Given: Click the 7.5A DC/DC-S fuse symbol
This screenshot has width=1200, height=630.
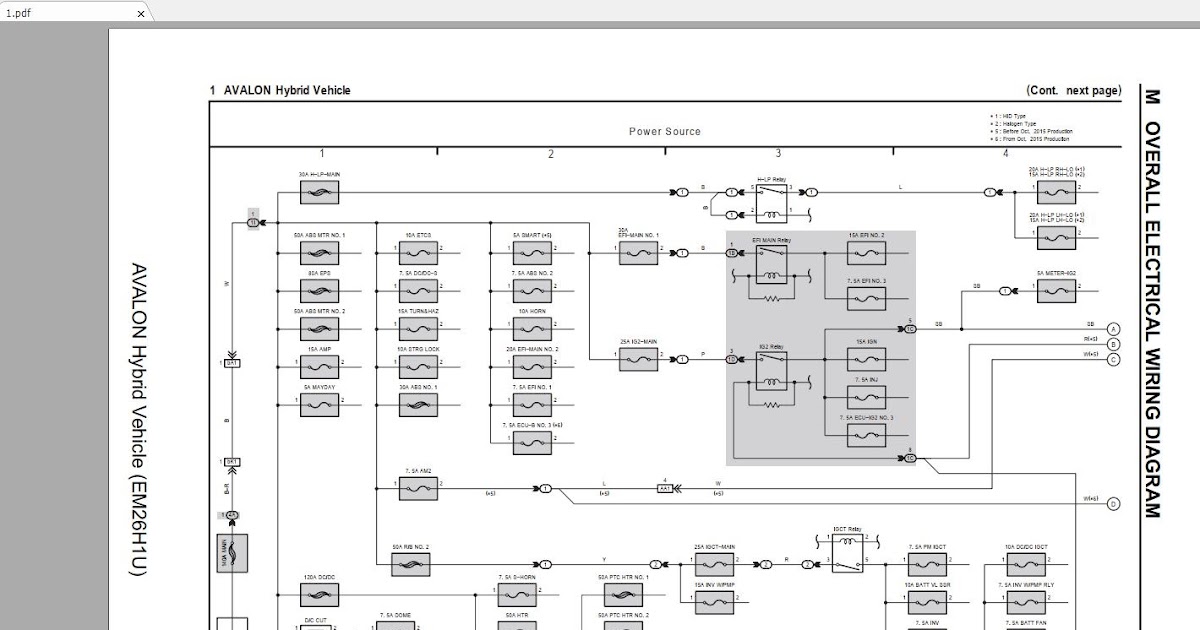Looking at the screenshot, I should (418, 290).
